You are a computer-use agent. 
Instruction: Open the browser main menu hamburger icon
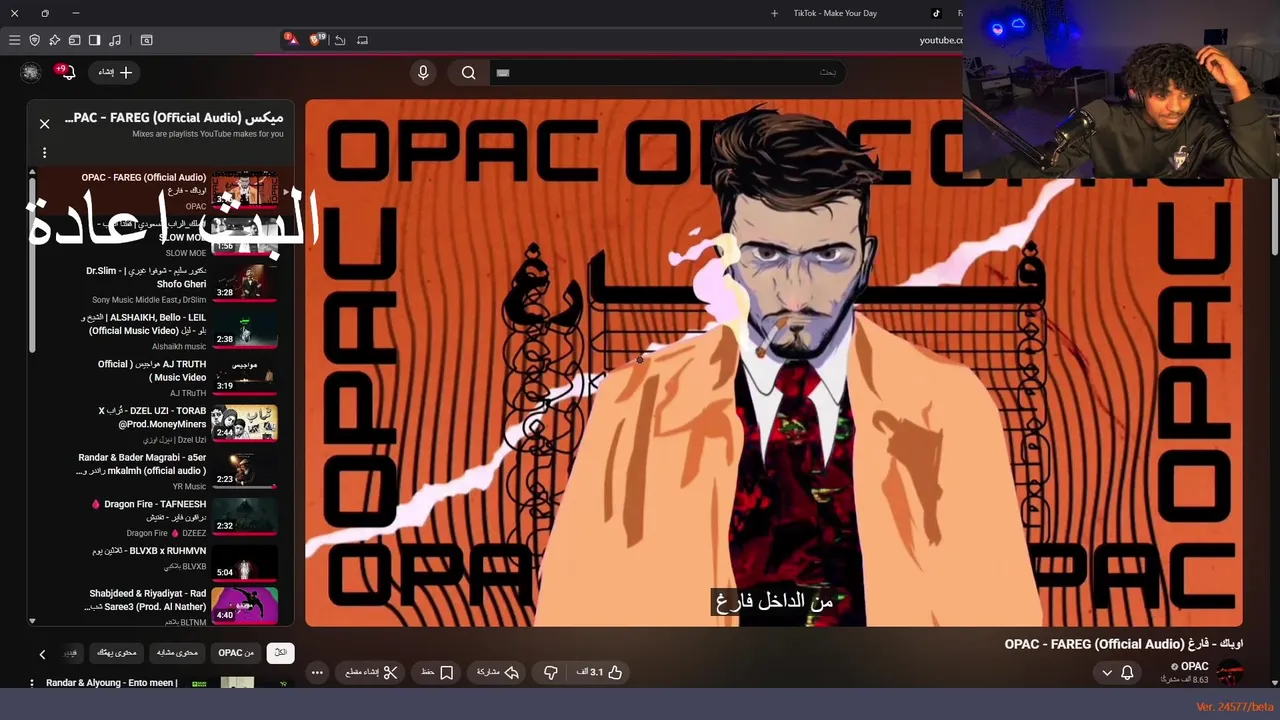[x=14, y=40]
